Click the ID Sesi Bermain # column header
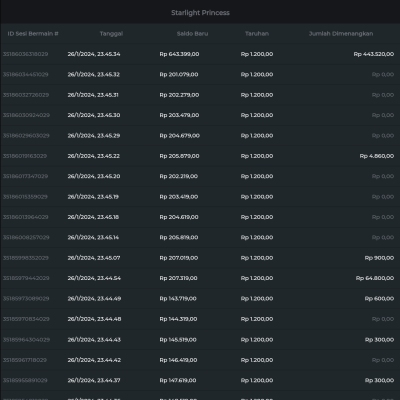The image size is (400, 400). pyautogui.click(x=33, y=34)
